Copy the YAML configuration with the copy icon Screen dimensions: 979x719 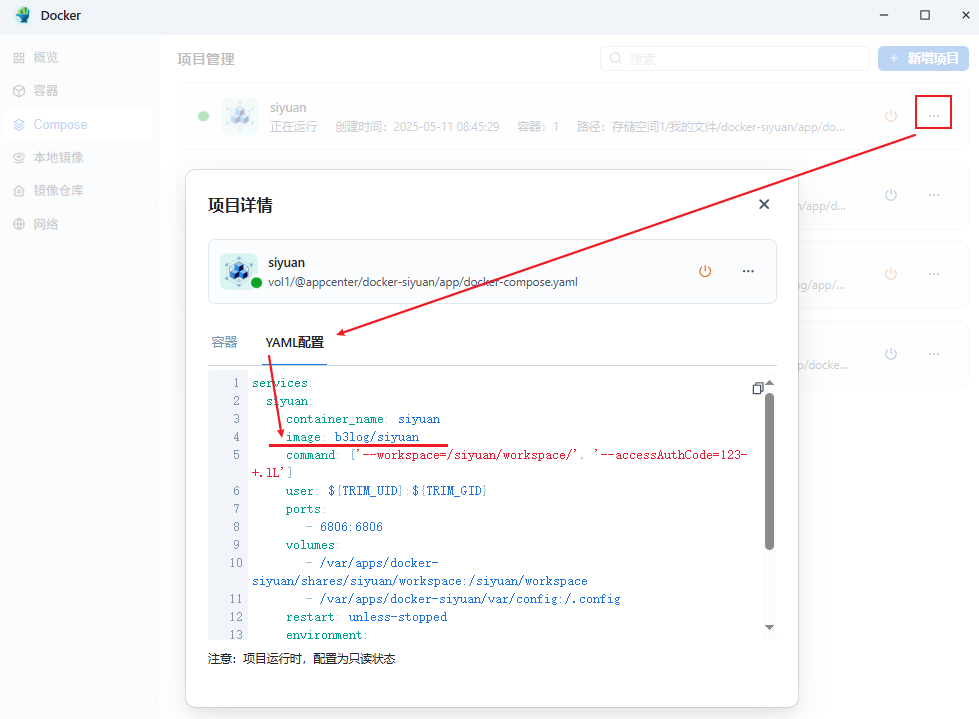757,388
